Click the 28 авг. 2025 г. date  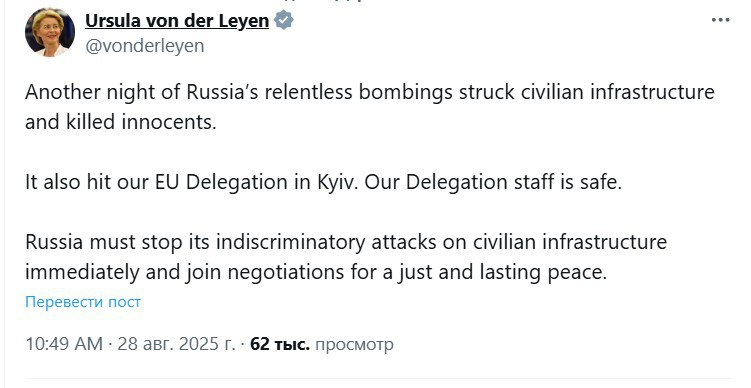pyautogui.click(x=177, y=344)
